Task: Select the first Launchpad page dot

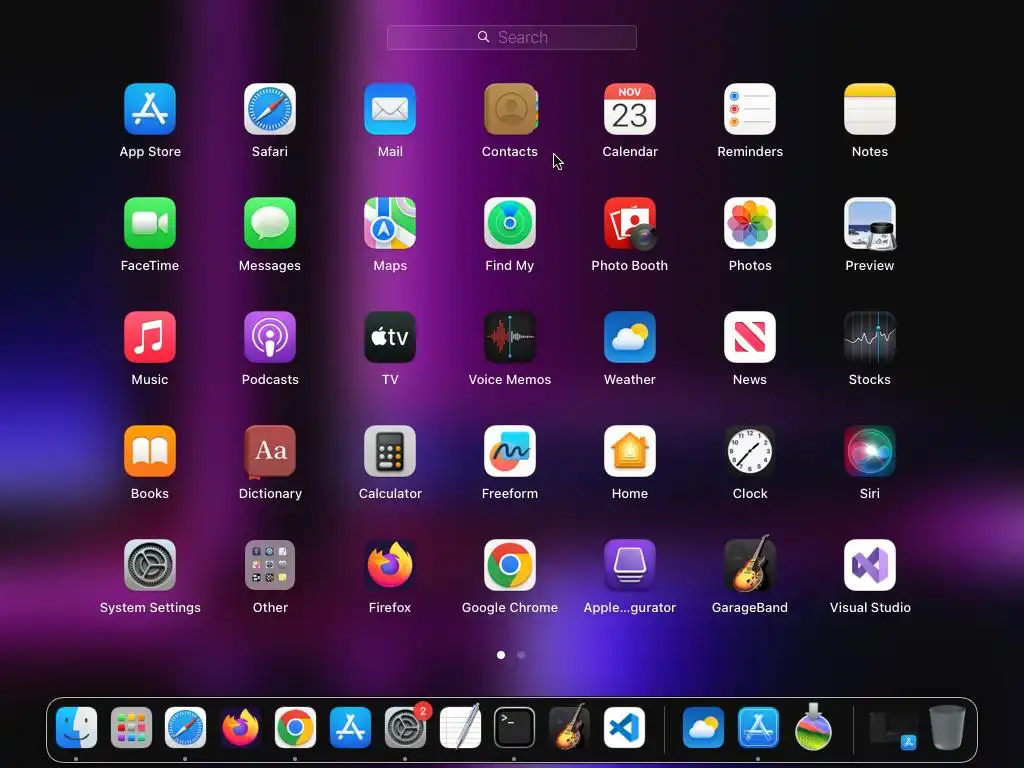Action: coord(501,654)
